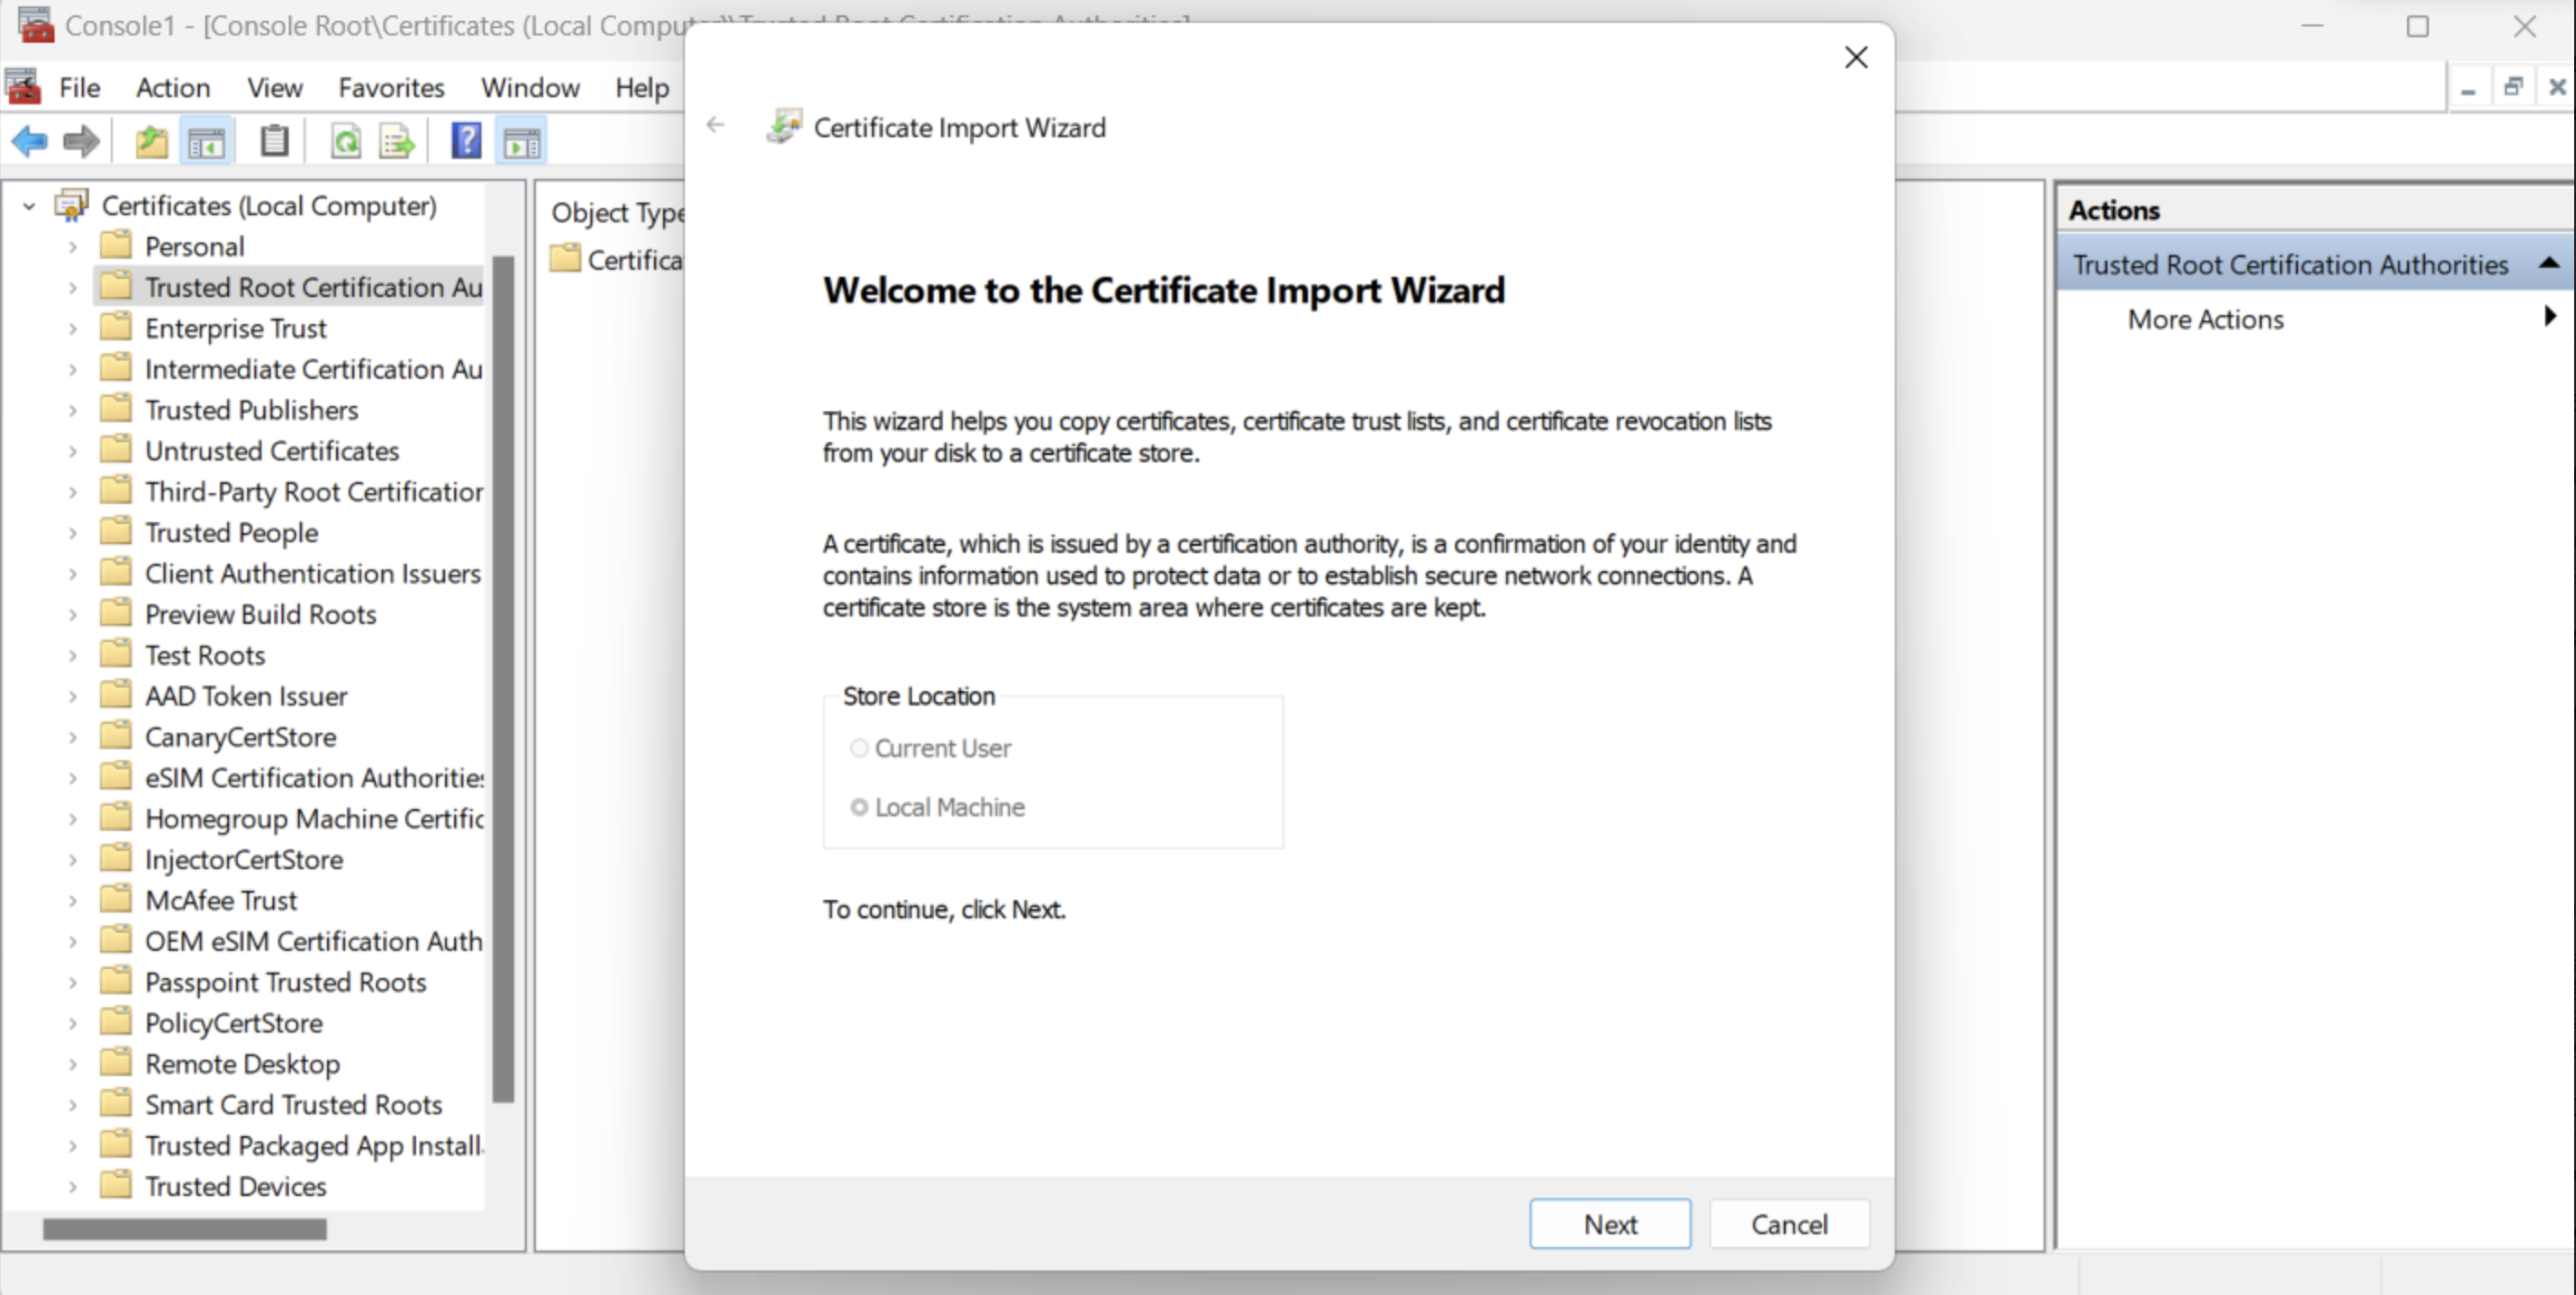
Task: Click the Paste clipboard toolbar icon
Action: tap(274, 142)
